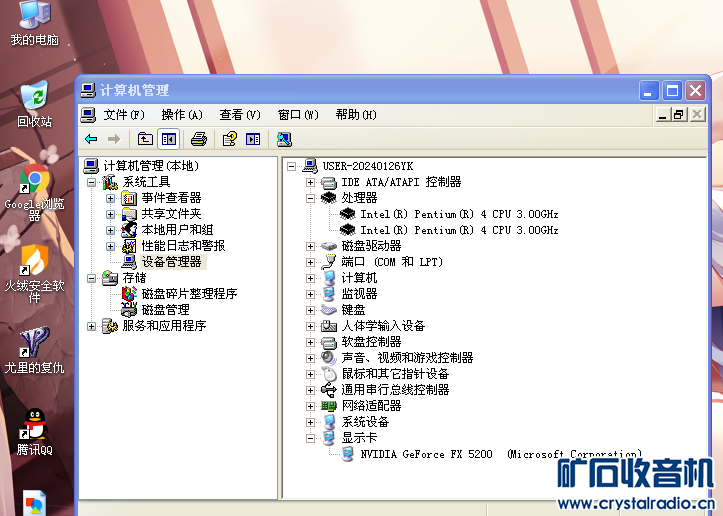Expand the 服务和应用程序 node
723x516 pixels.
(91, 326)
